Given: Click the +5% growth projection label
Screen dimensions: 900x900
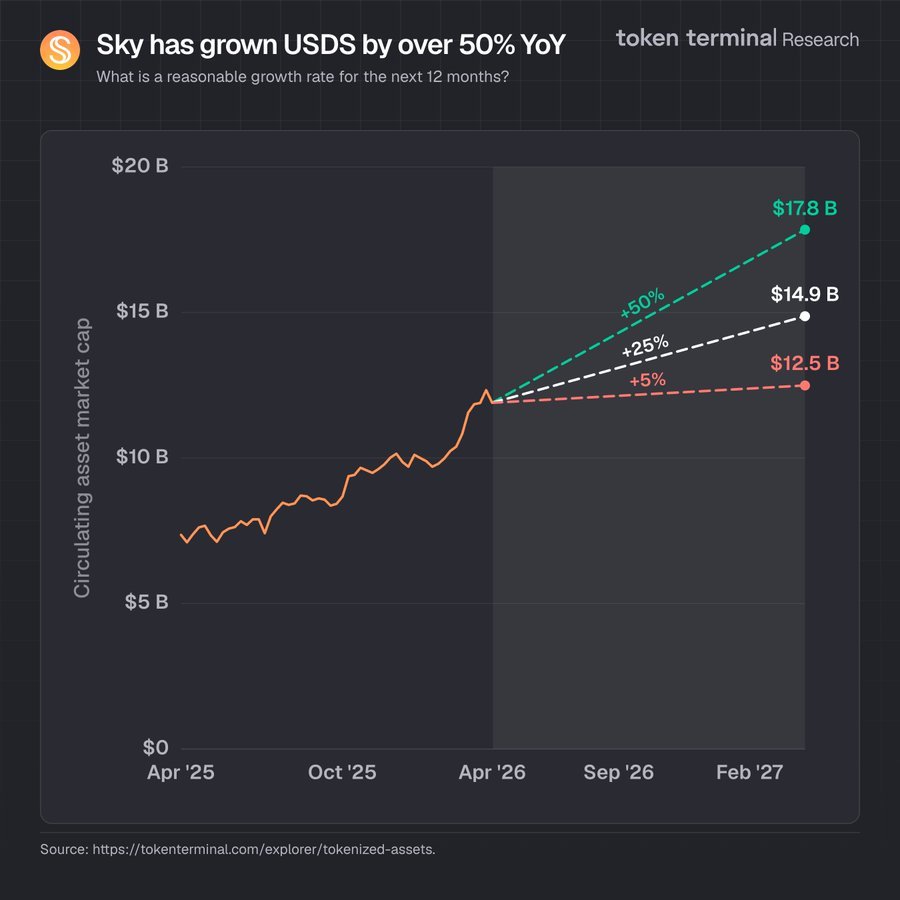Looking at the screenshot, I should point(647,381).
